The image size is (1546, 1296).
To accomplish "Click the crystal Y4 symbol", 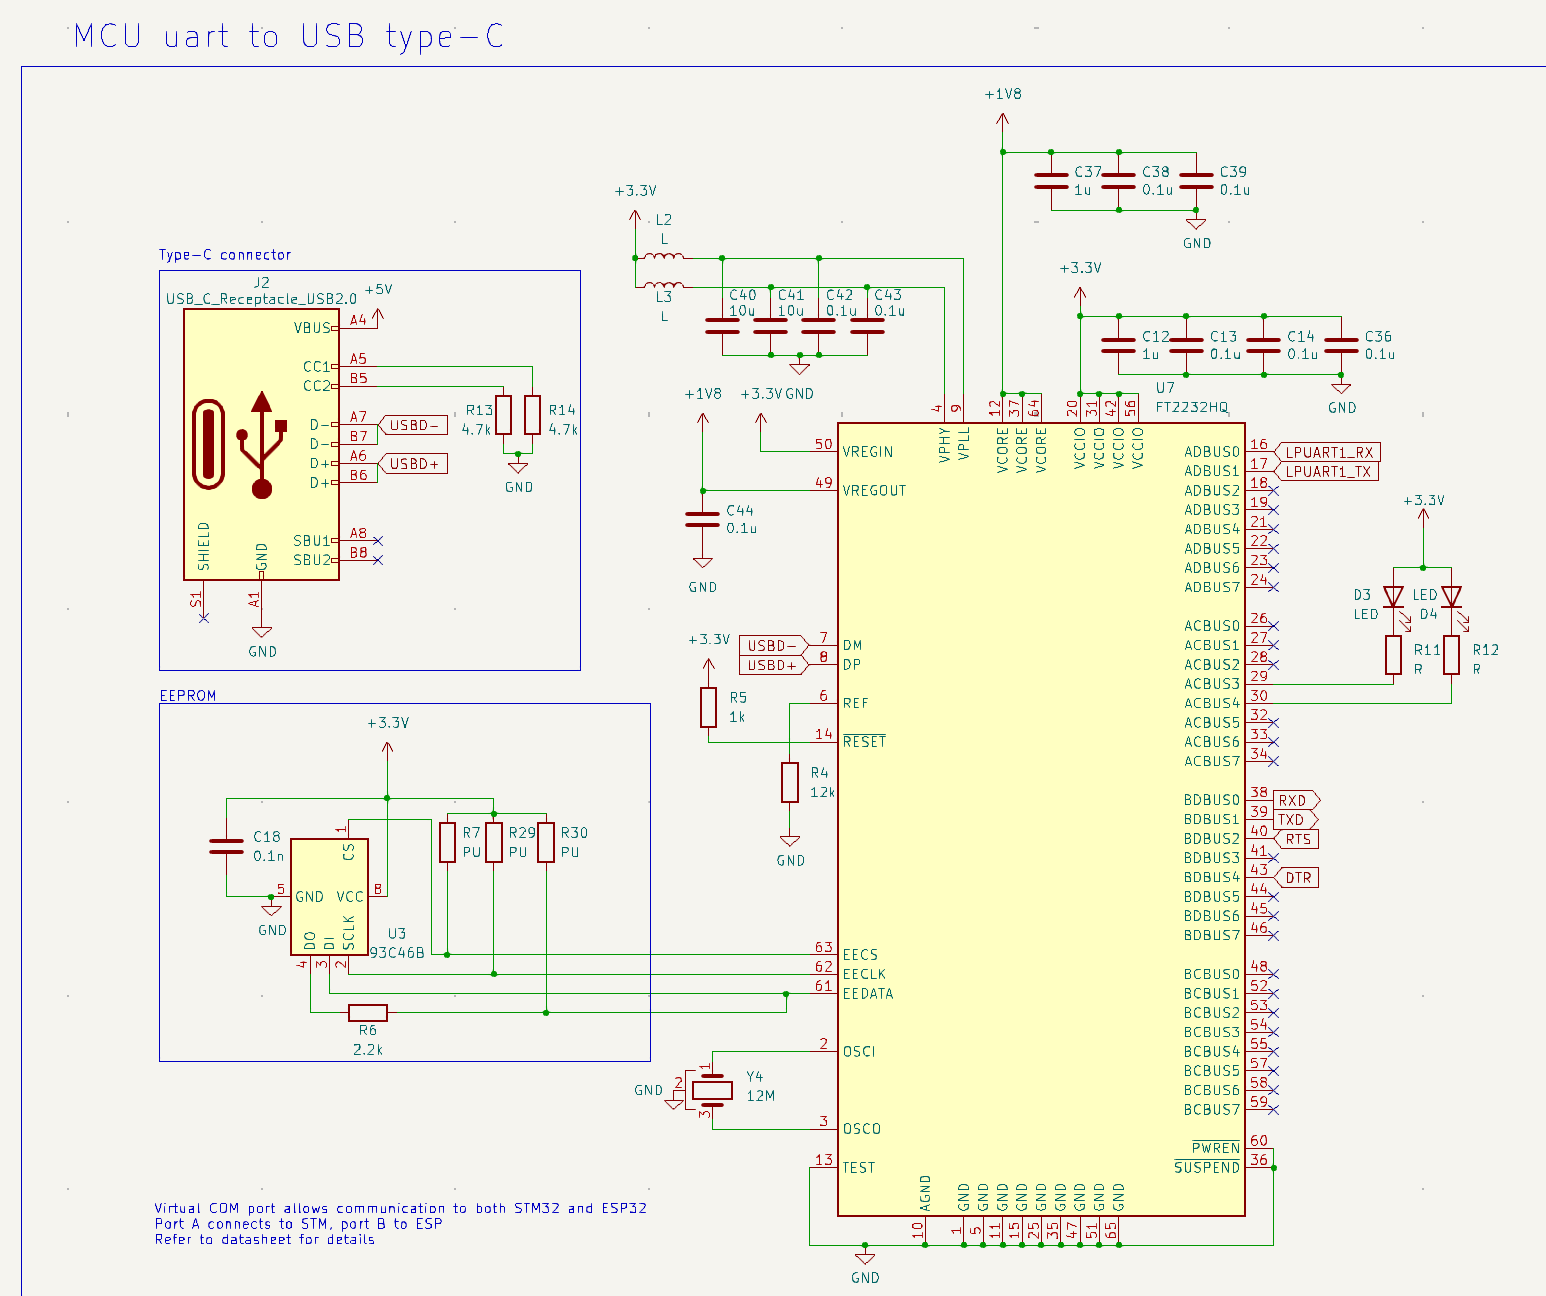I will point(711,1090).
